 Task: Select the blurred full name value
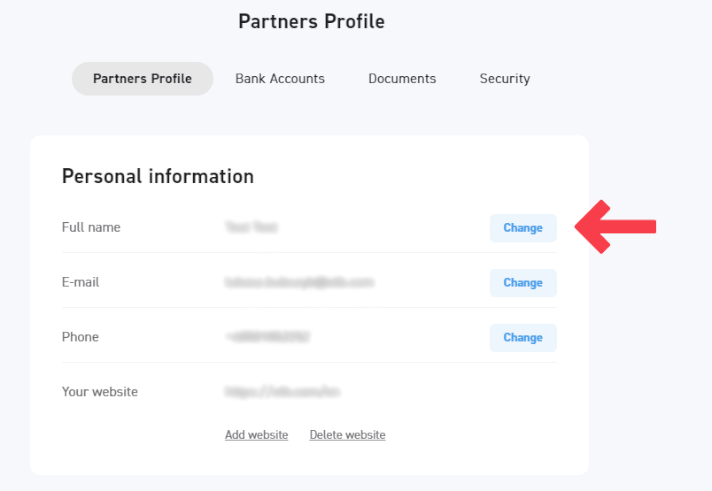pyautogui.click(x=251, y=228)
